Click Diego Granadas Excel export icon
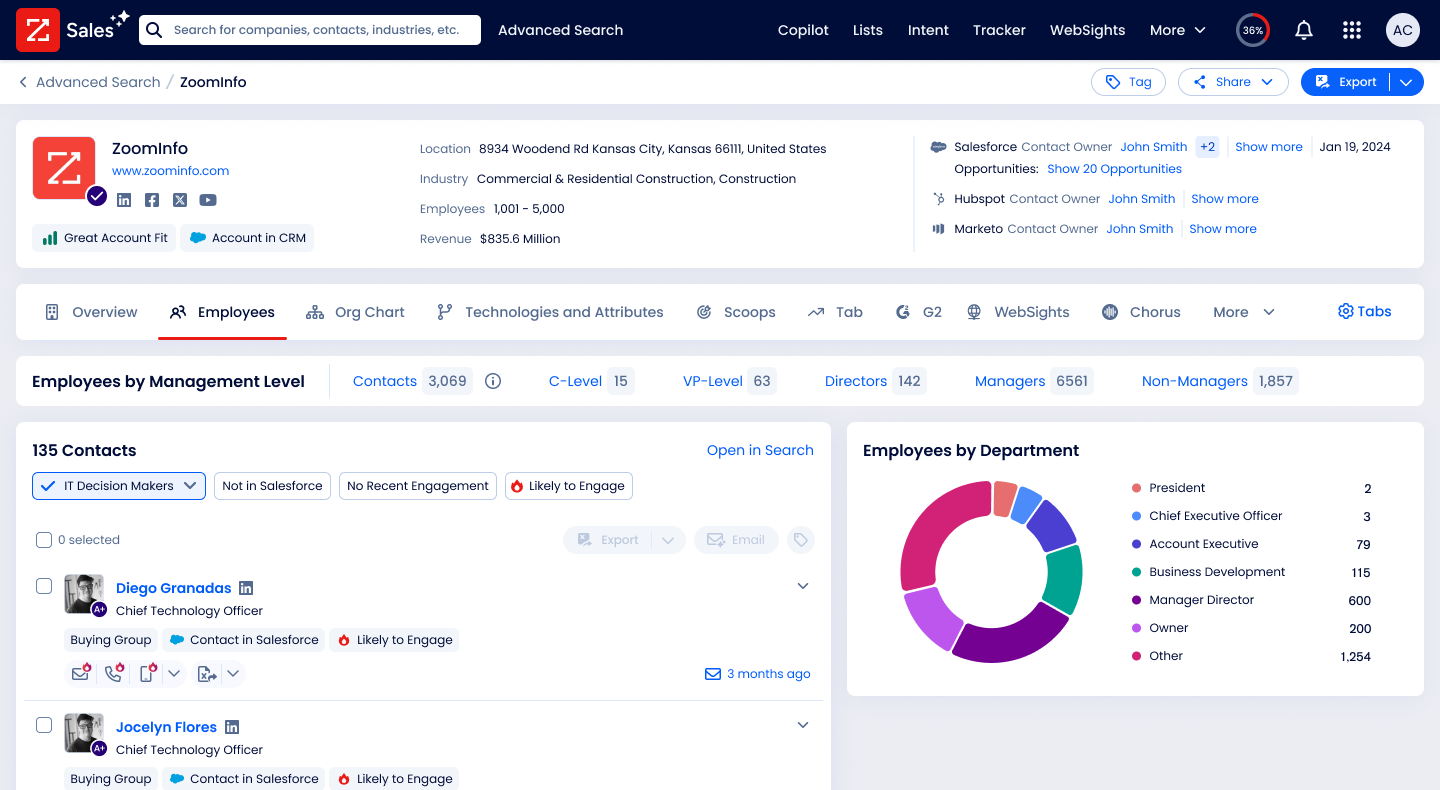 pyautogui.click(x=207, y=673)
